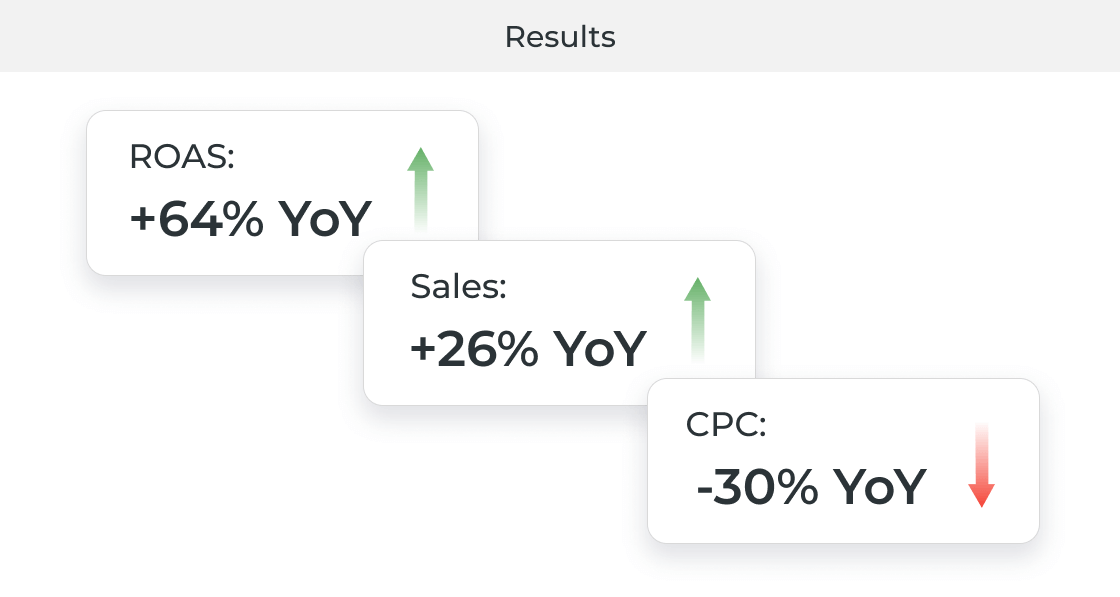Click the percent symbol in CPC value
1120x597 pixels.
point(799,487)
